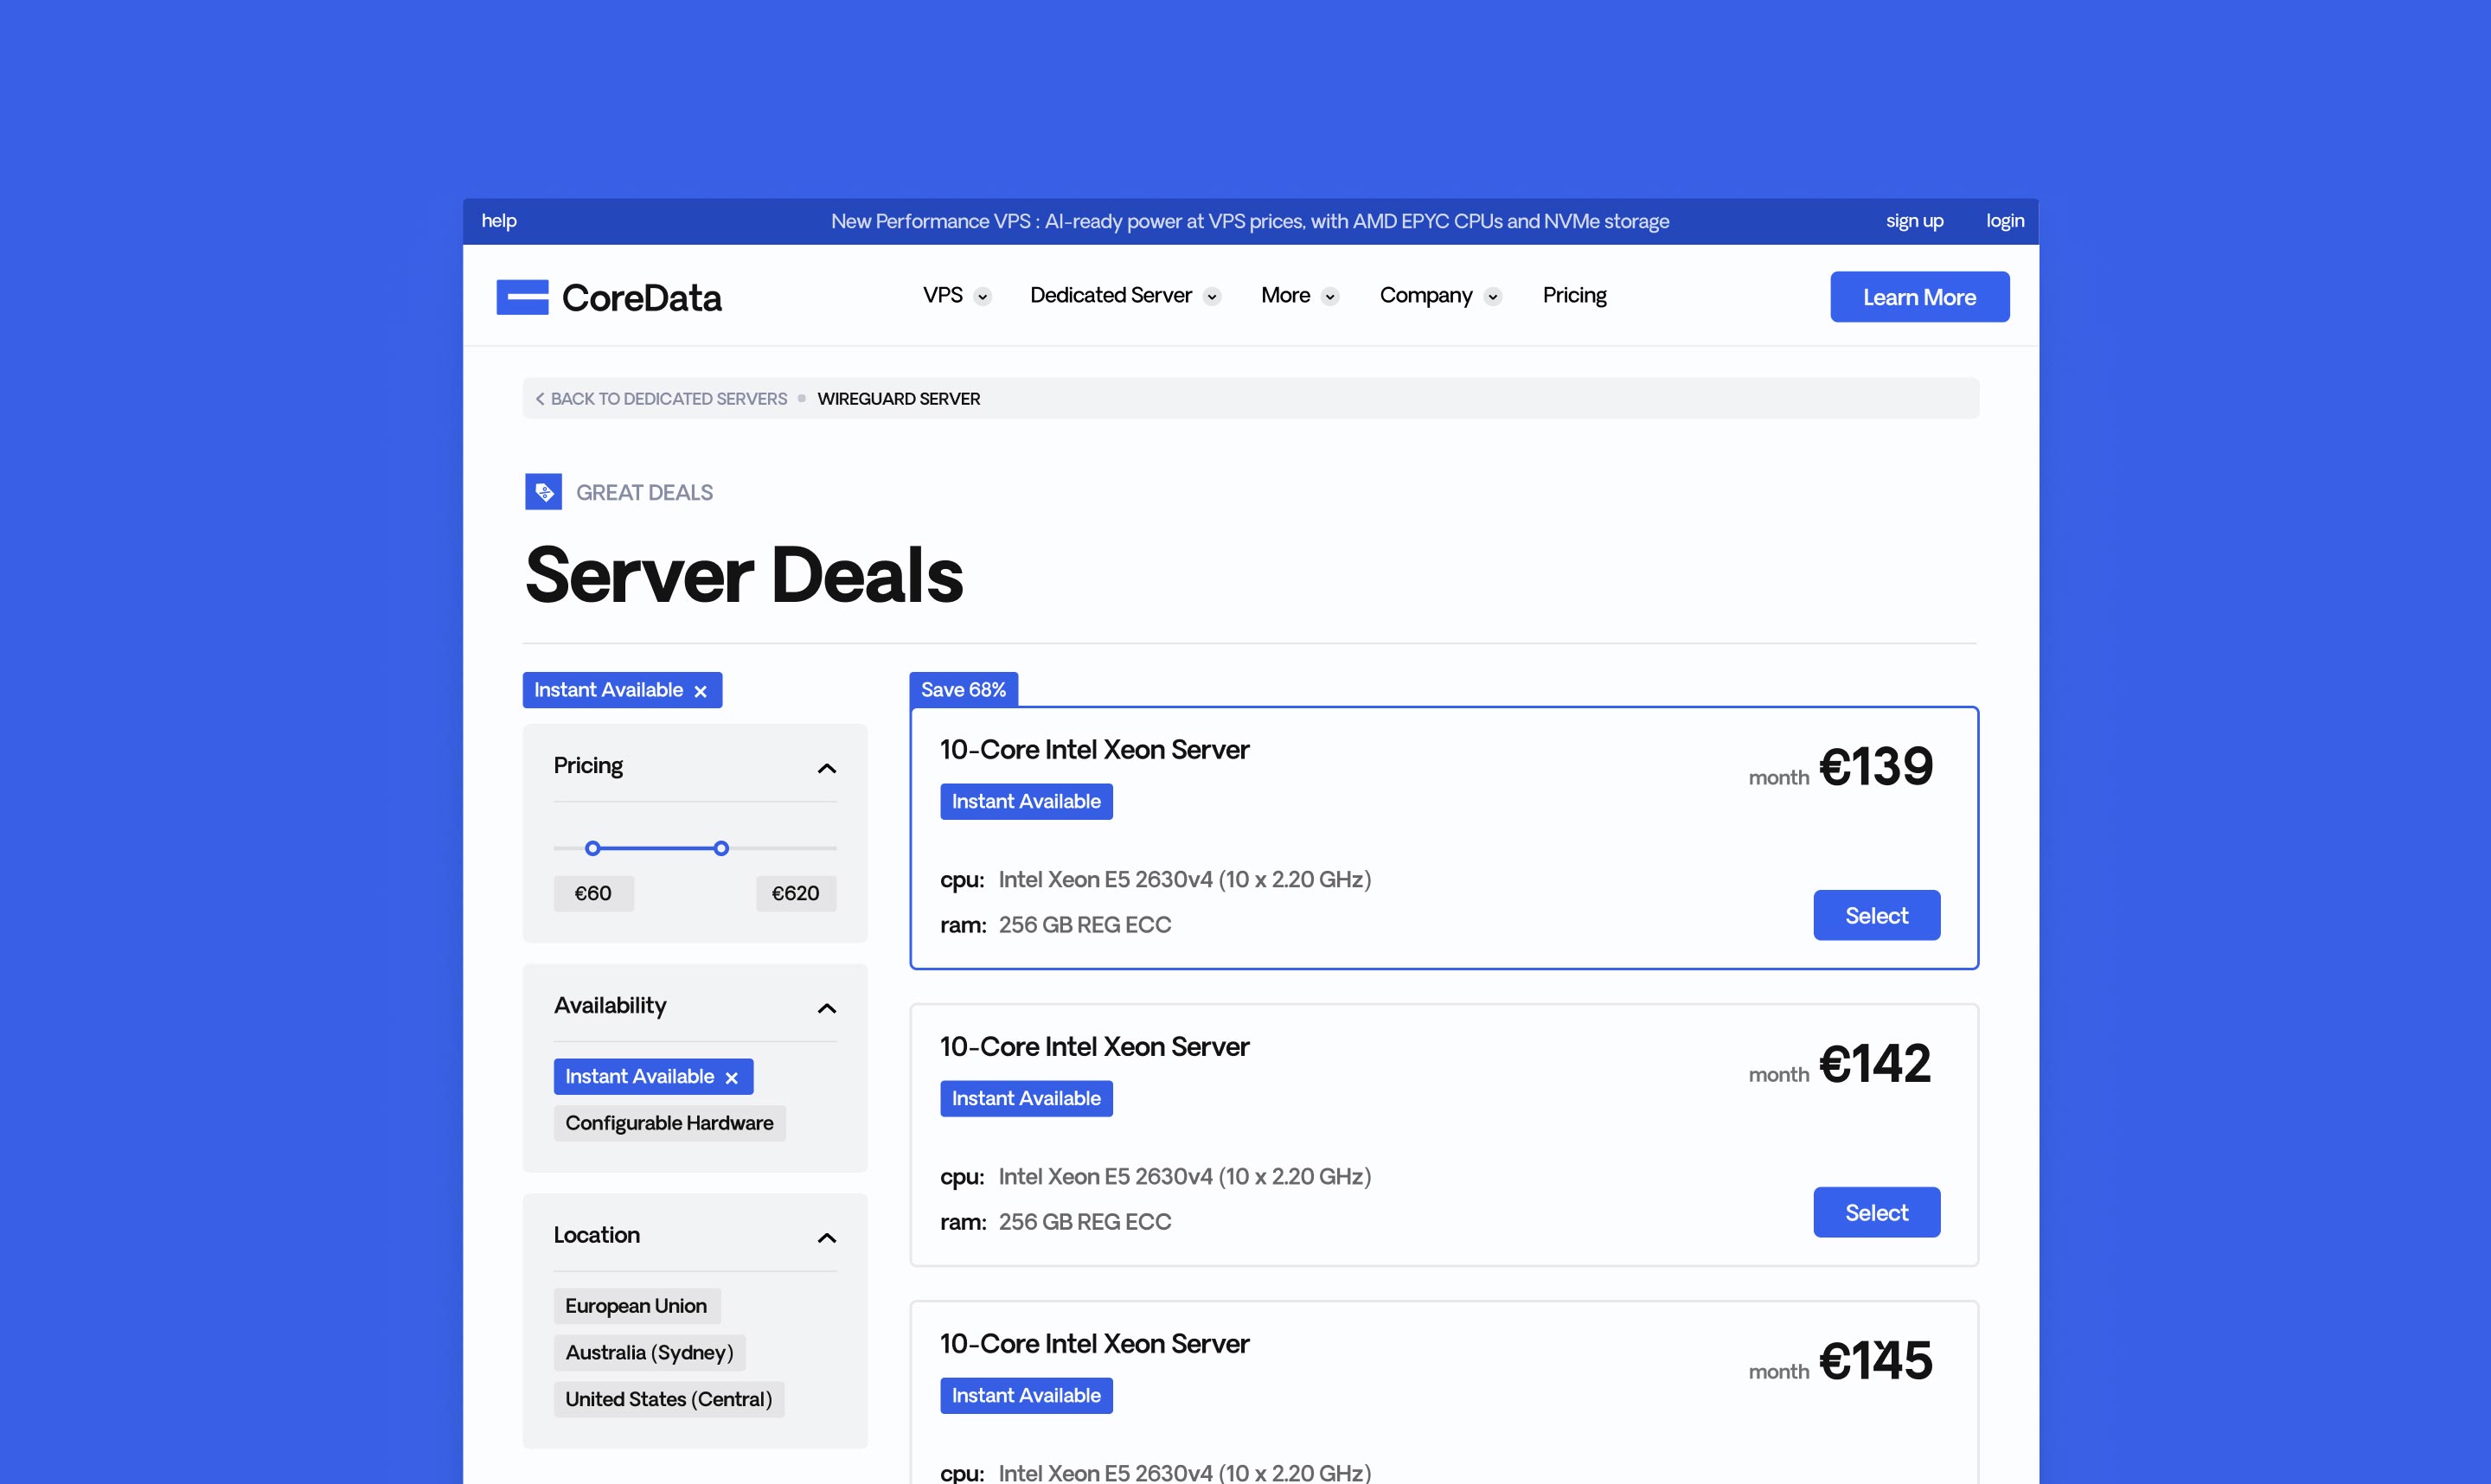The width and height of the screenshot is (2491, 1484).
Task: Click the CPU spec on the €139 card
Action: tap(1185, 880)
